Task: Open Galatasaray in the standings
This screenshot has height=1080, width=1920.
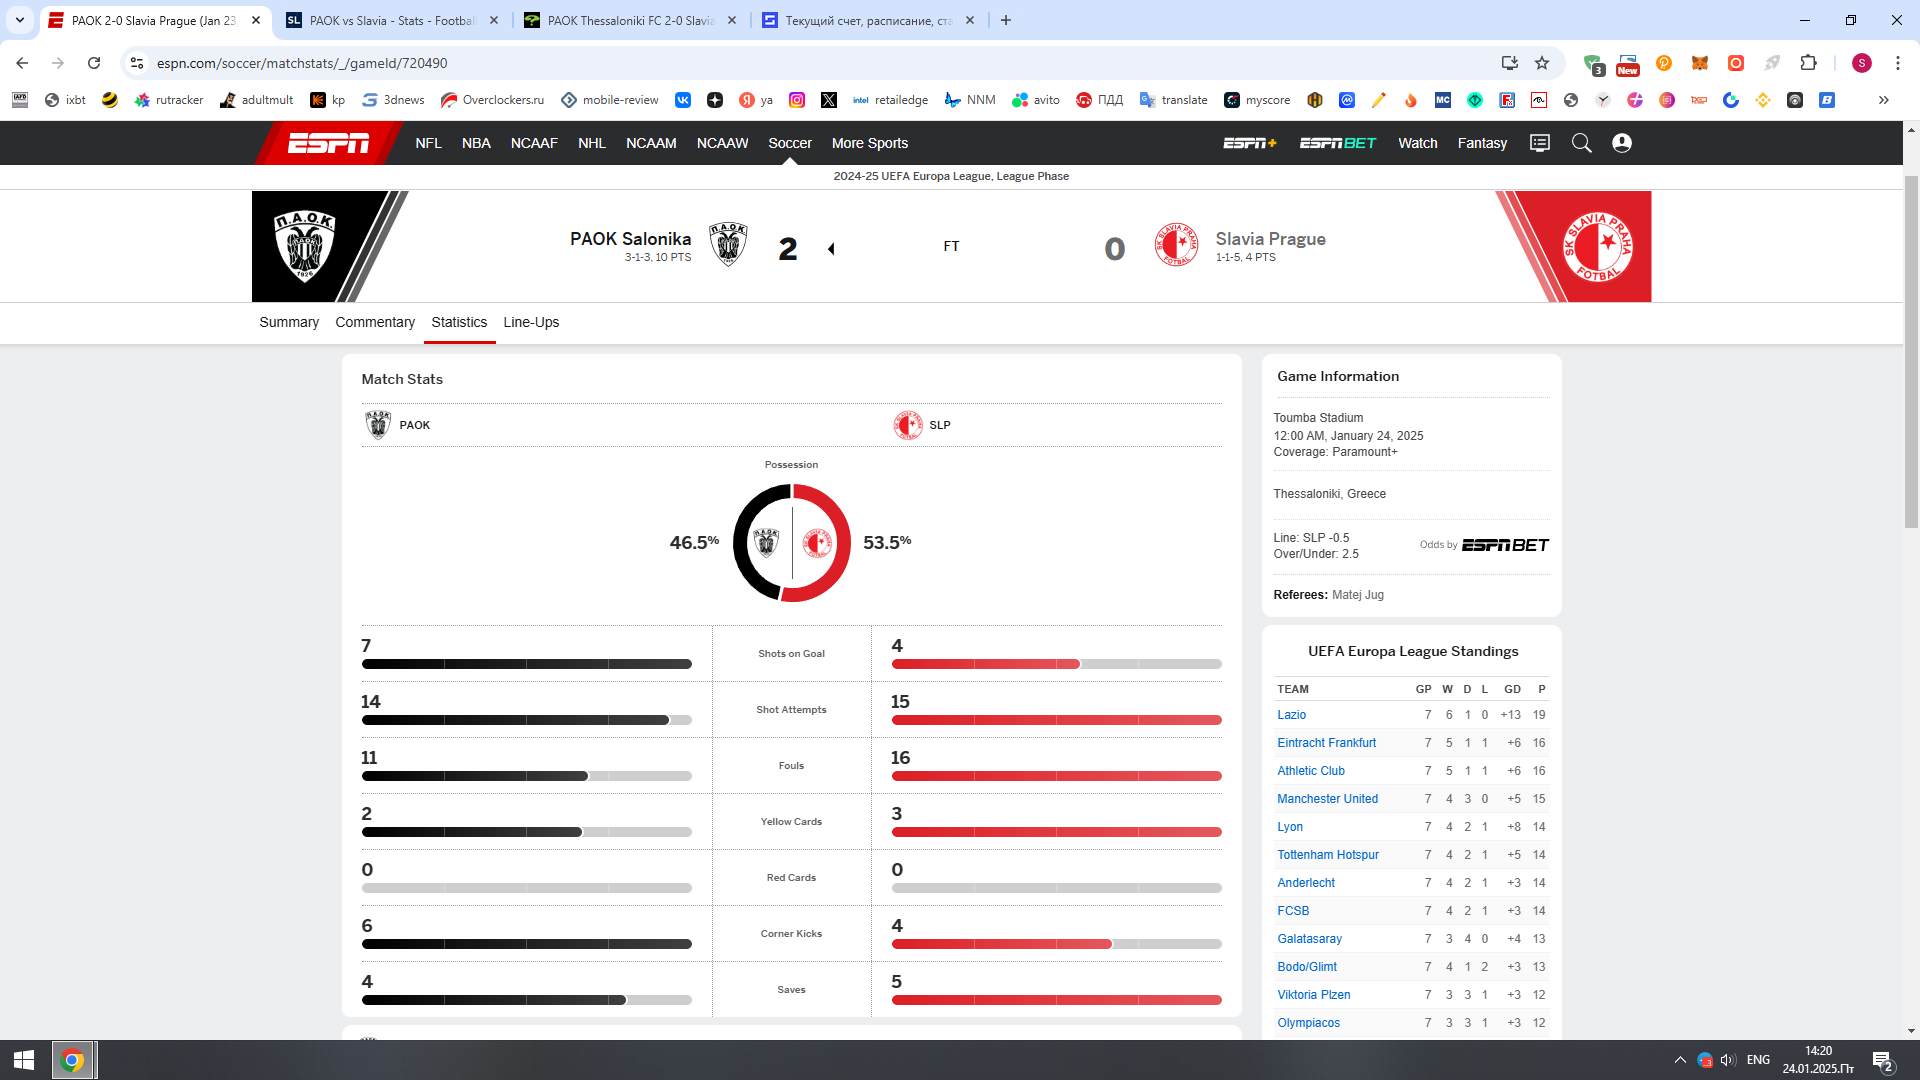Action: (1309, 939)
